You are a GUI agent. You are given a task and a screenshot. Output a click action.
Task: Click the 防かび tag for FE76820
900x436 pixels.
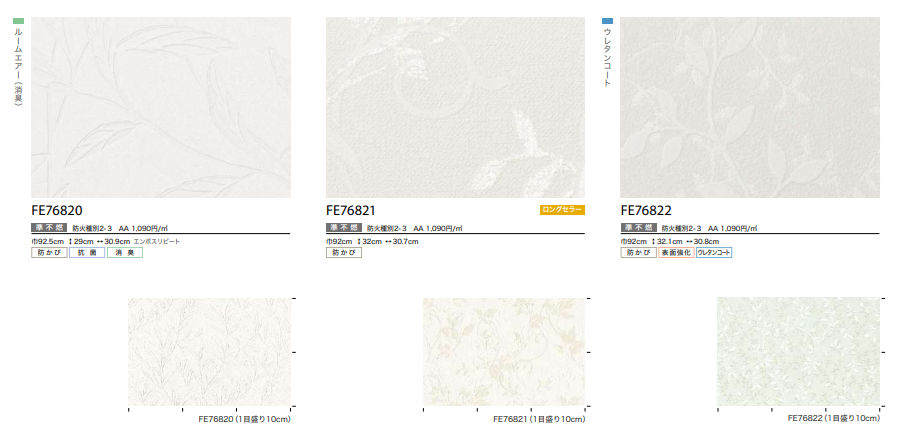click(48, 253)
